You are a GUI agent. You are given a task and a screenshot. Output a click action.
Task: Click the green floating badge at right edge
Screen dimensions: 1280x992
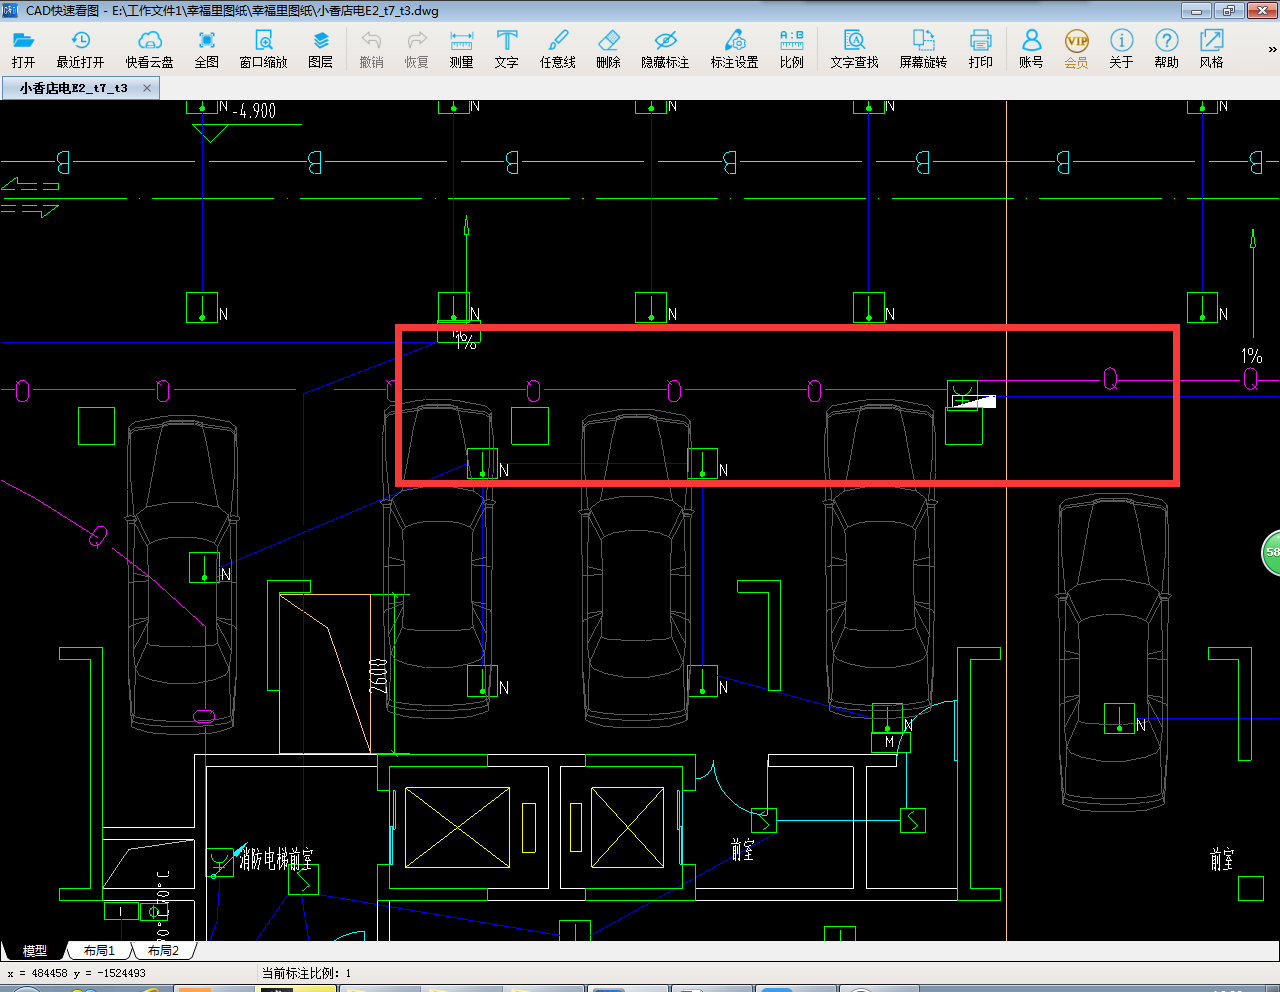pos(1271,553)
